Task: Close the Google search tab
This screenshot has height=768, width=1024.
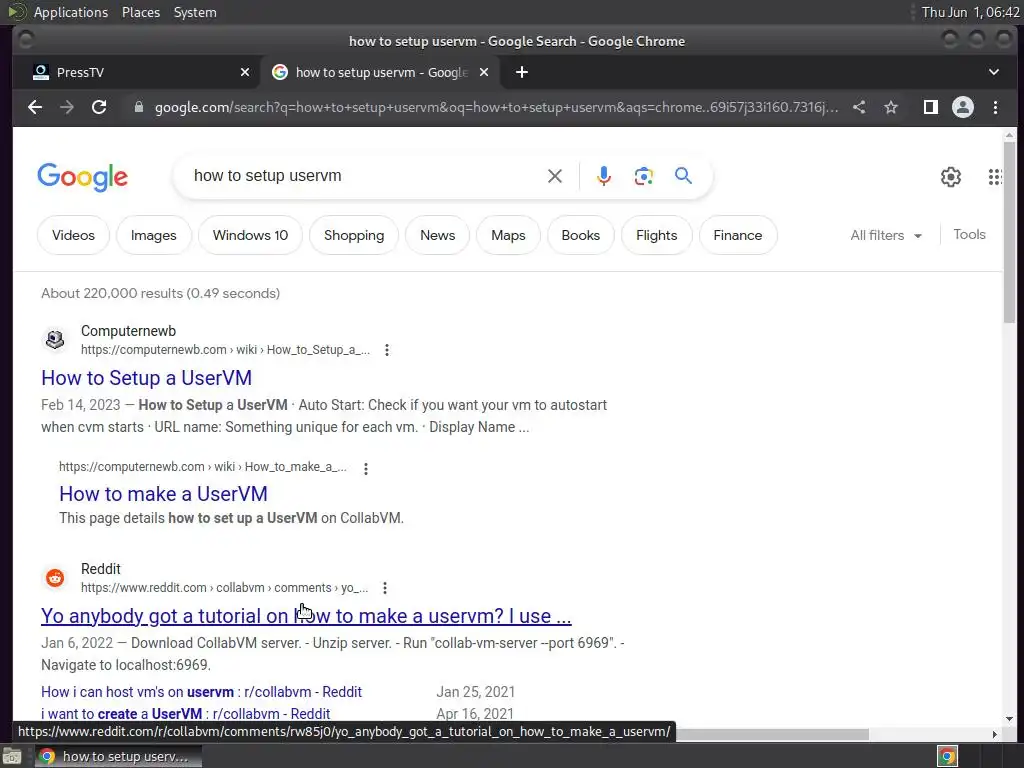Action: (484, 72)
